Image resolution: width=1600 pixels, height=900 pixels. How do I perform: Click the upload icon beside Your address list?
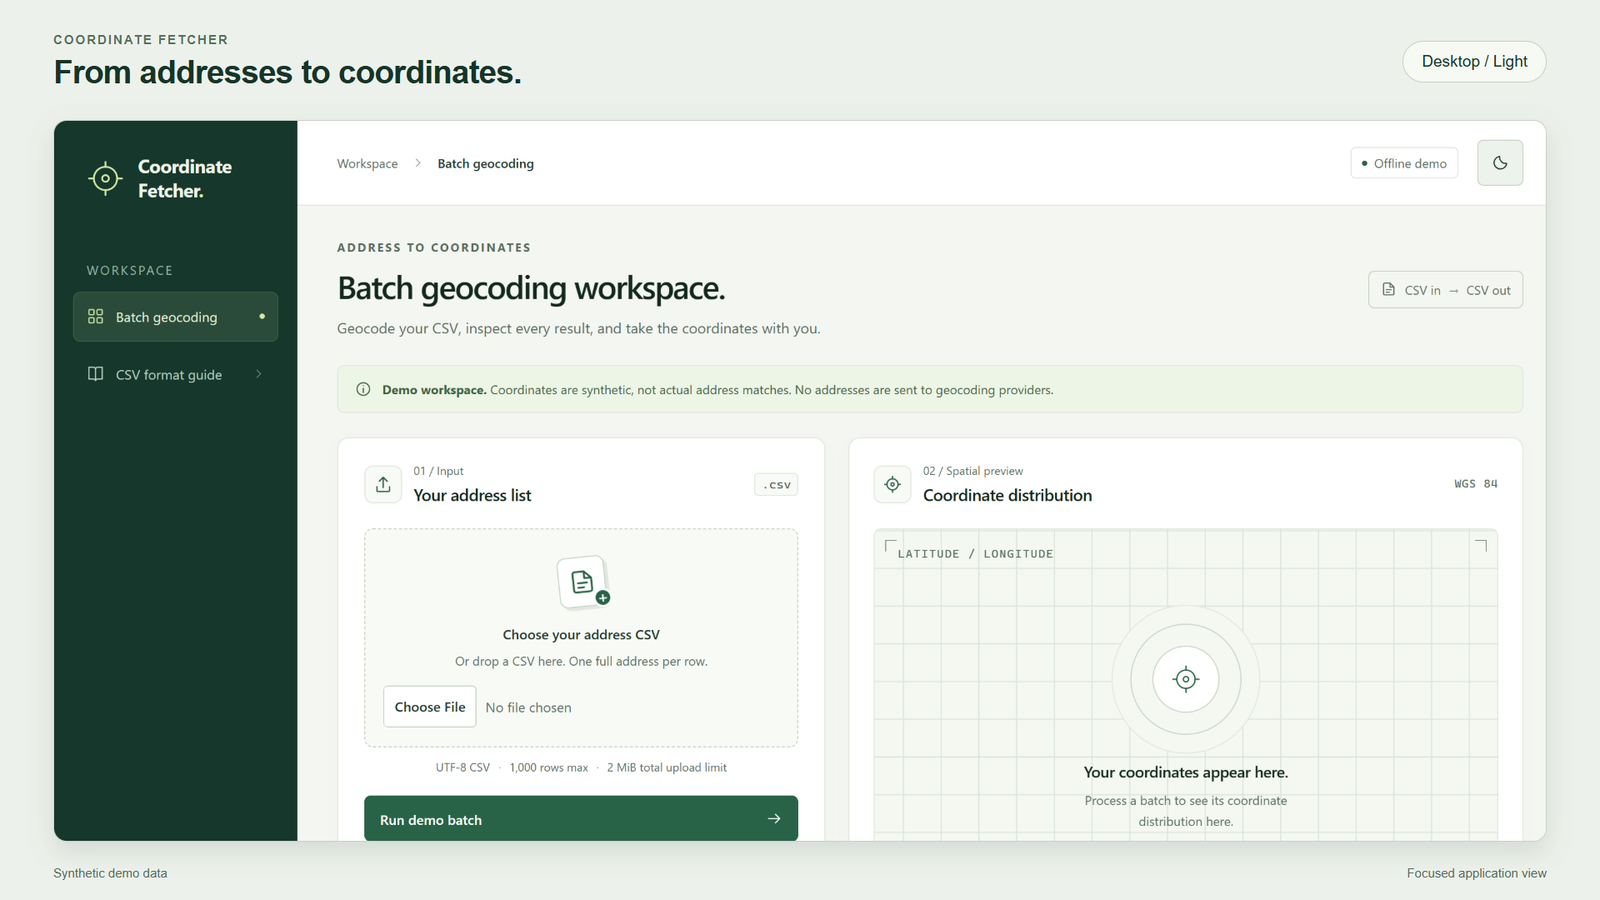pos(383,485)
